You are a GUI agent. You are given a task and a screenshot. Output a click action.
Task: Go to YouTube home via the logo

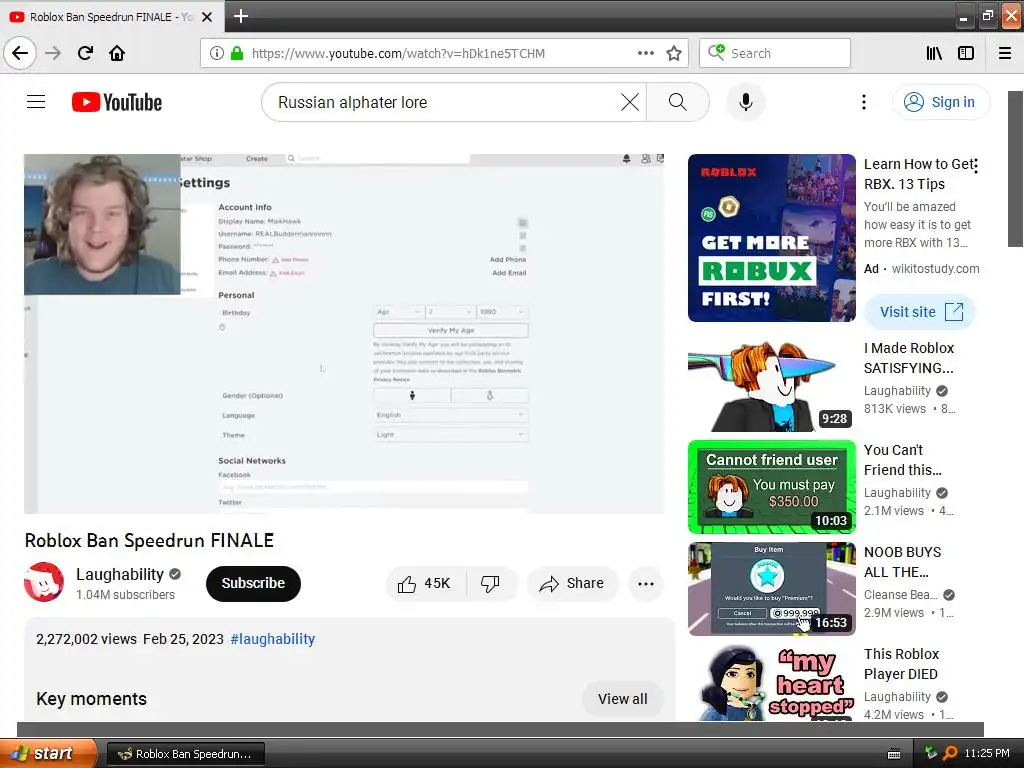(x=117, y=102)
